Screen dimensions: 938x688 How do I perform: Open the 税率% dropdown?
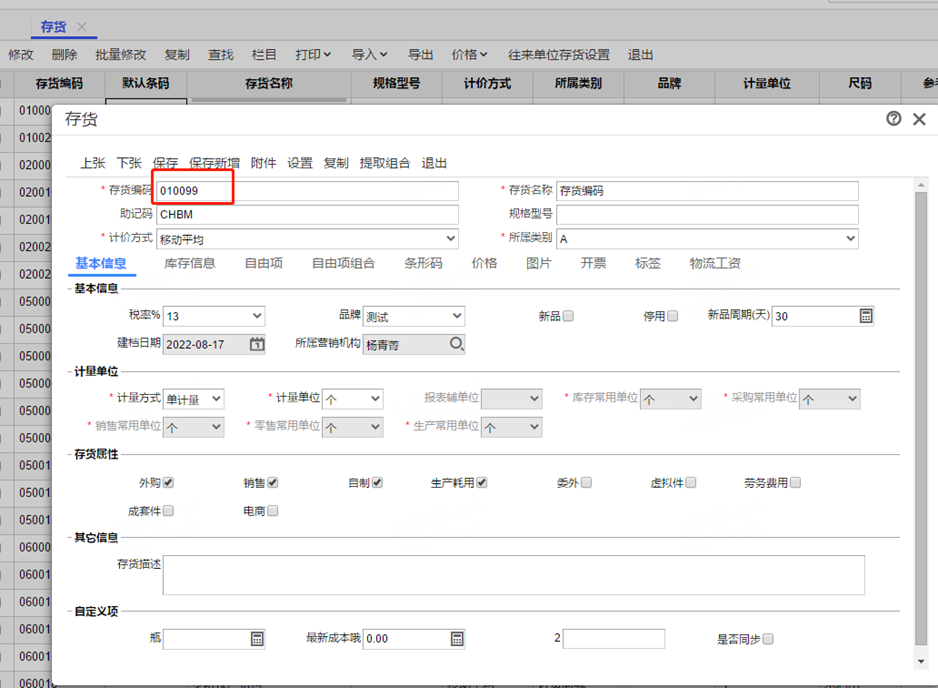coord(256,316)
